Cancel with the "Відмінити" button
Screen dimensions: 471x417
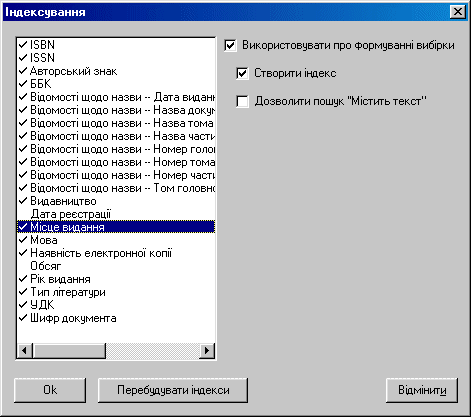(422, 390)
